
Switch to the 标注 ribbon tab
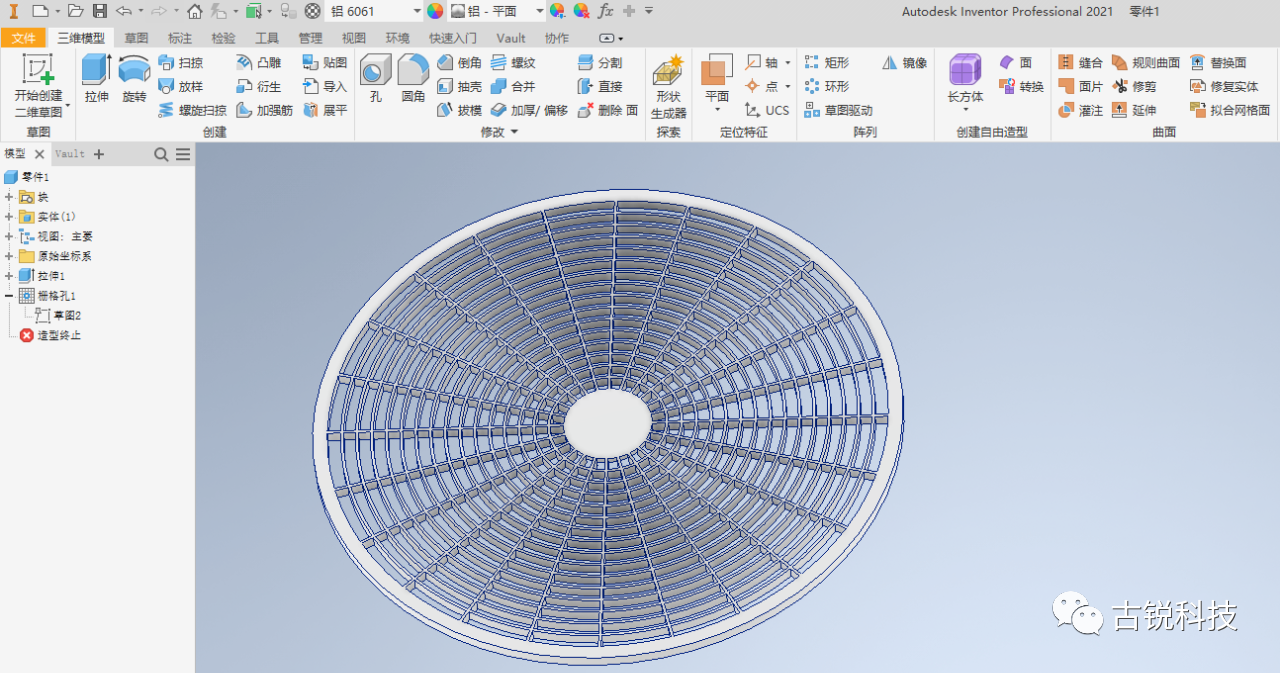(x=180, y=38)
